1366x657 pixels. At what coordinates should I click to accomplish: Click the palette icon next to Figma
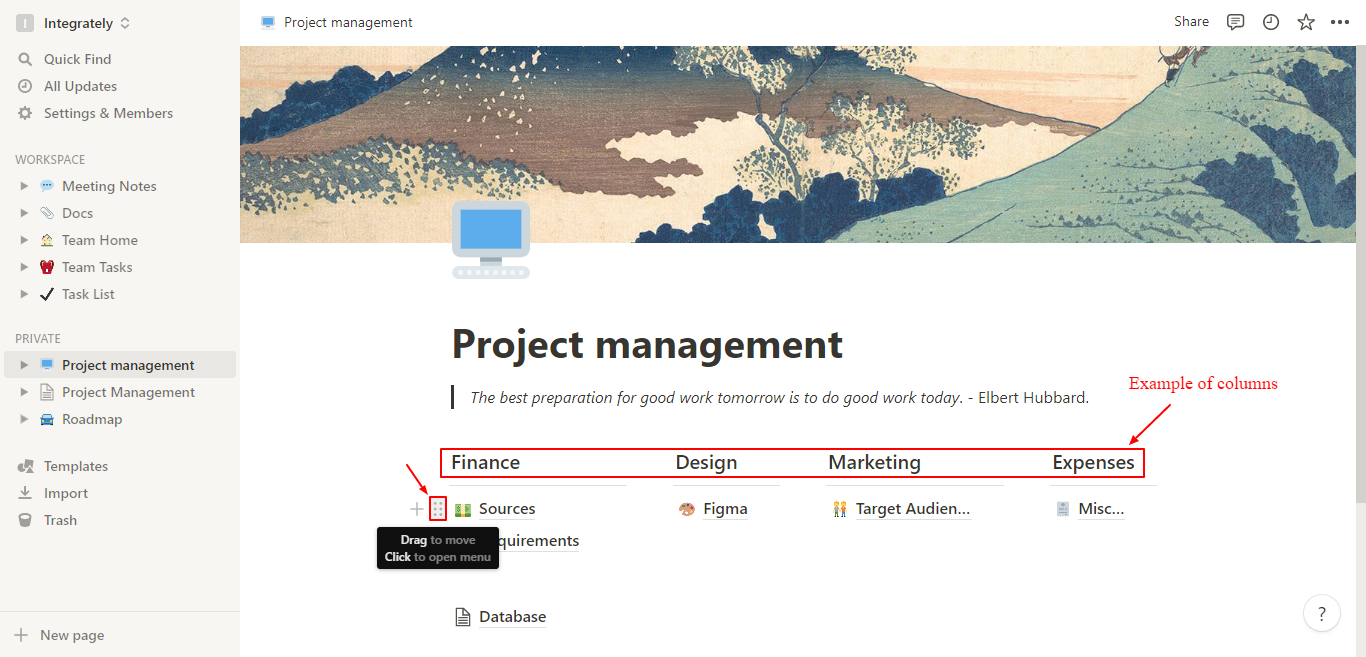686,509
